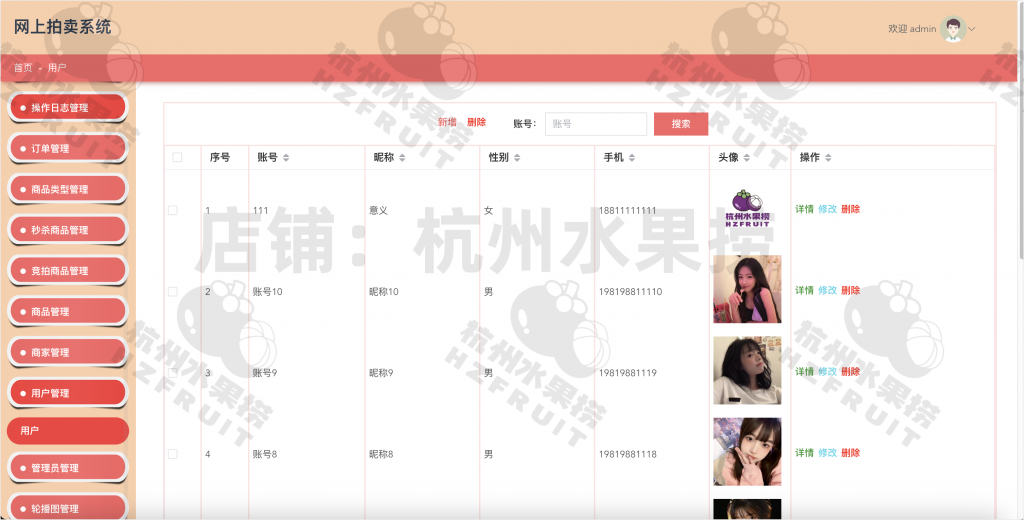
Task: Check the checkbox for row 账号10
Action: coord(172,291)
